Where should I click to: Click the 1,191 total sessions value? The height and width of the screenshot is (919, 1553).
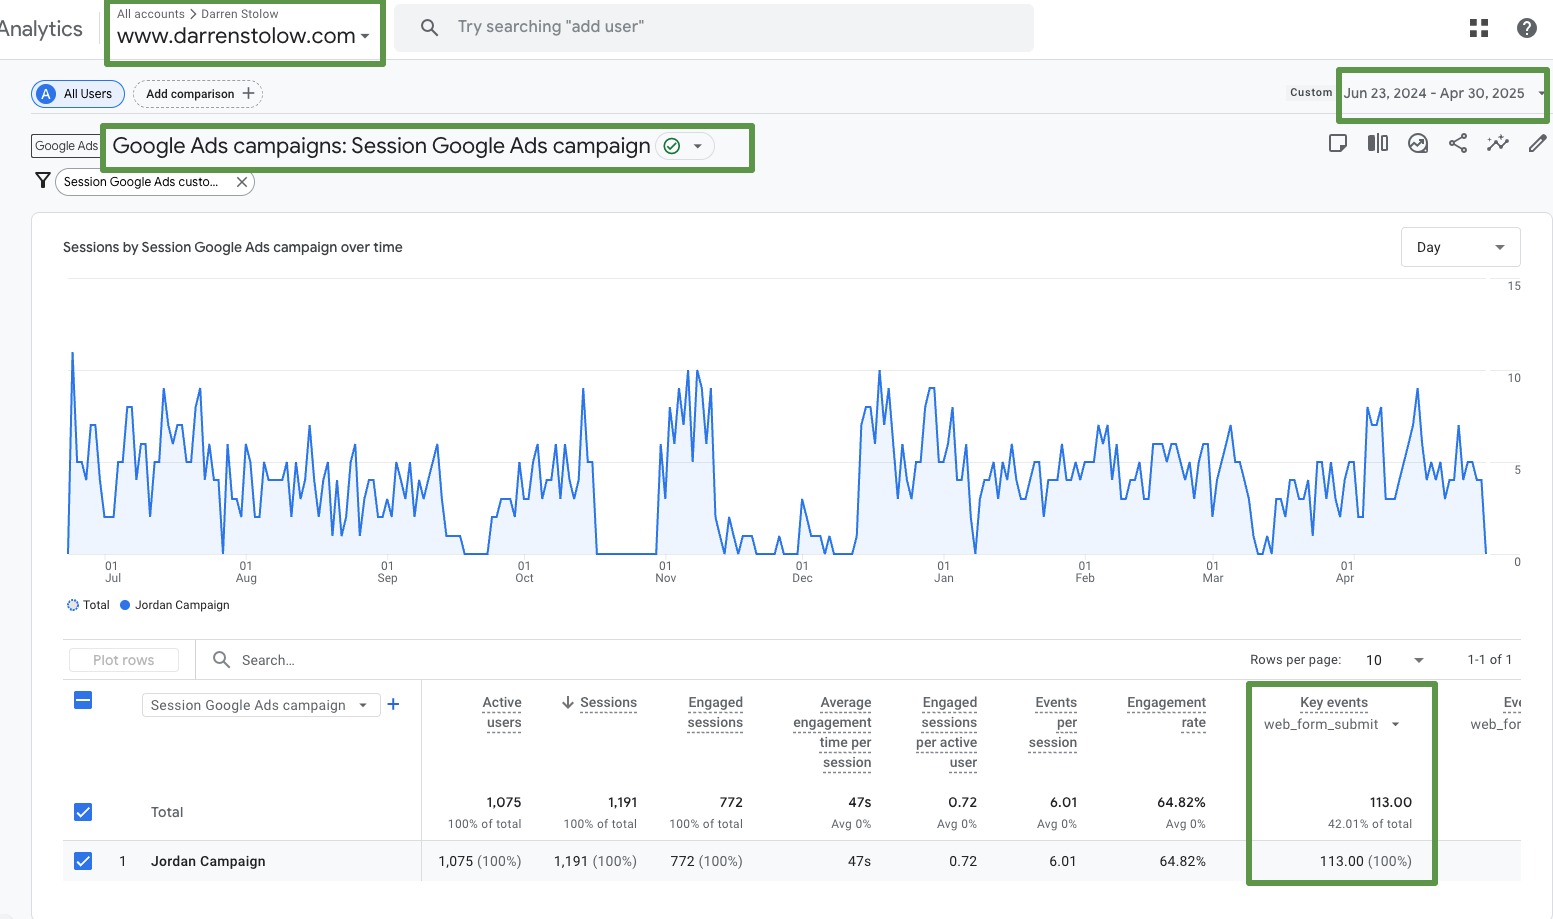click(622, 802)
